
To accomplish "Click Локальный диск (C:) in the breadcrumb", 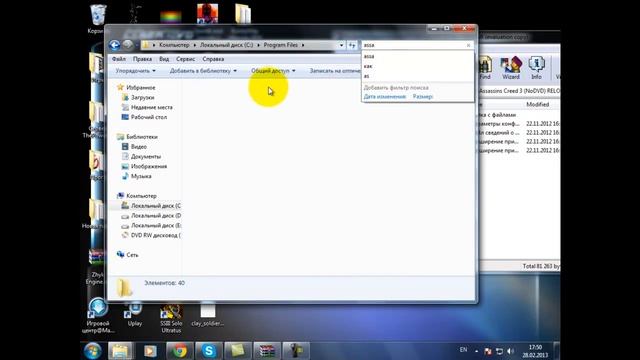I will pyautogui.click(x=227, y=45).
